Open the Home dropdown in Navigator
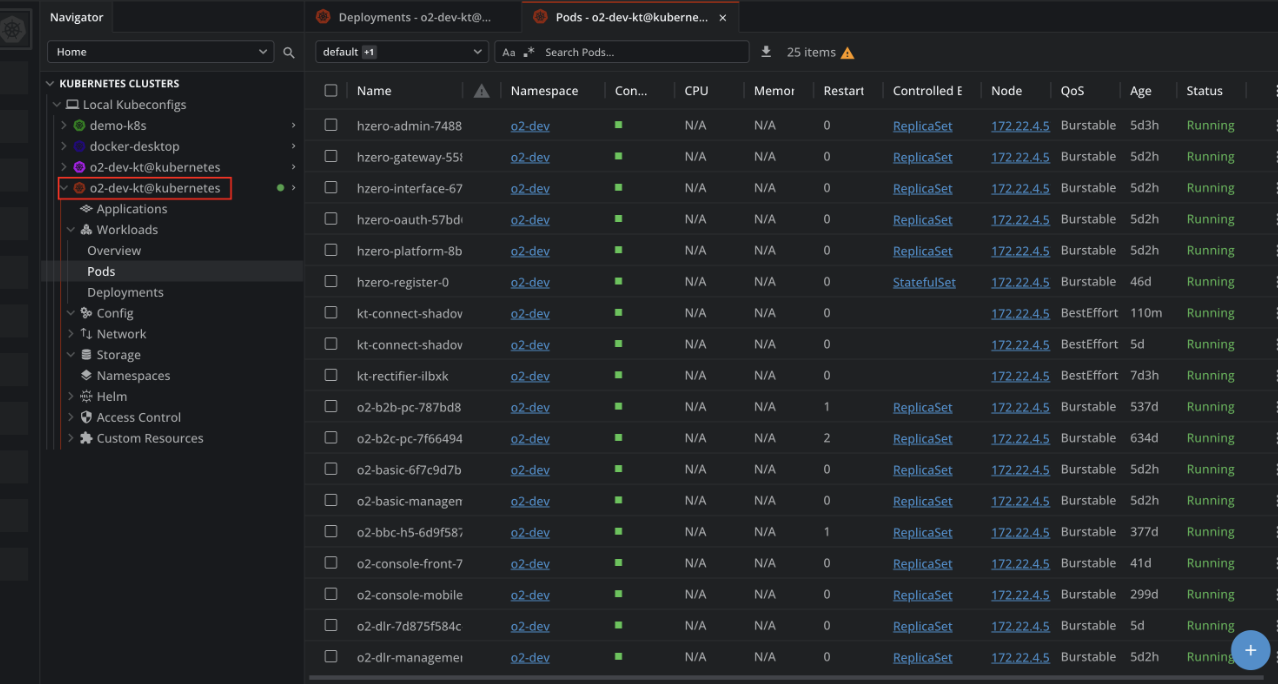The height and width of the screenshot is (684, 1278). click(x=160, y=52)
